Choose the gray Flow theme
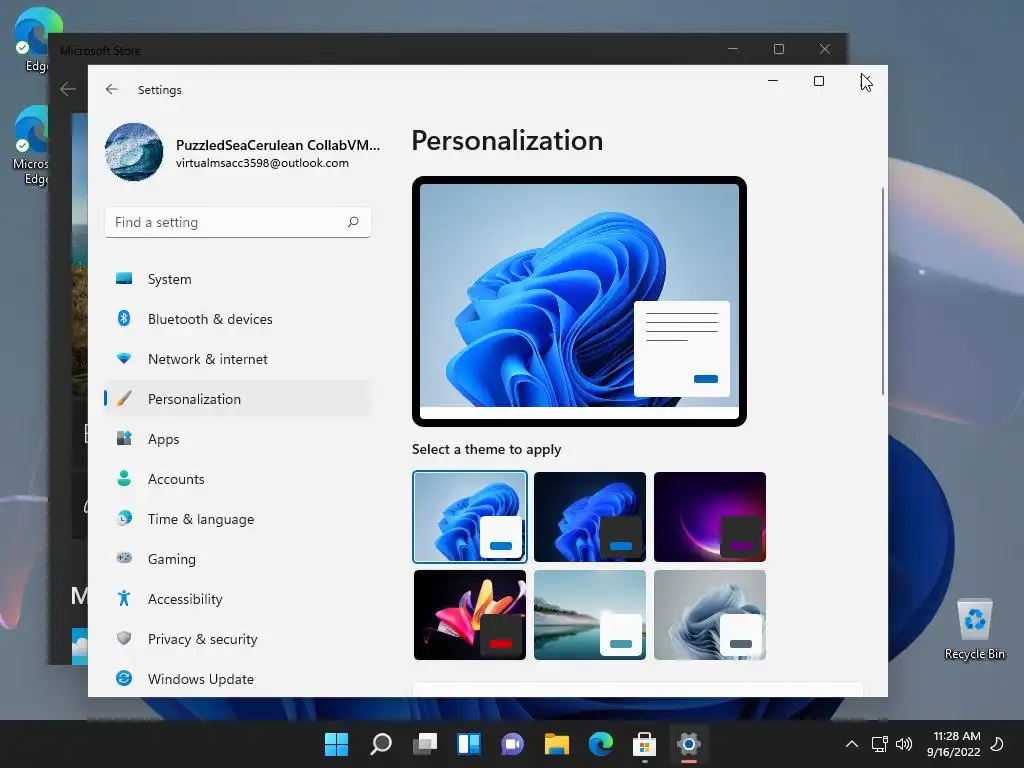1024x768 pixels. tap(710, 615)
